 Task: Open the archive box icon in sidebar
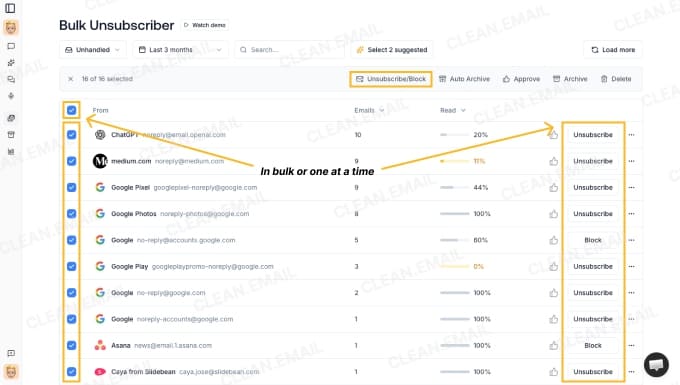pos(11,135)
